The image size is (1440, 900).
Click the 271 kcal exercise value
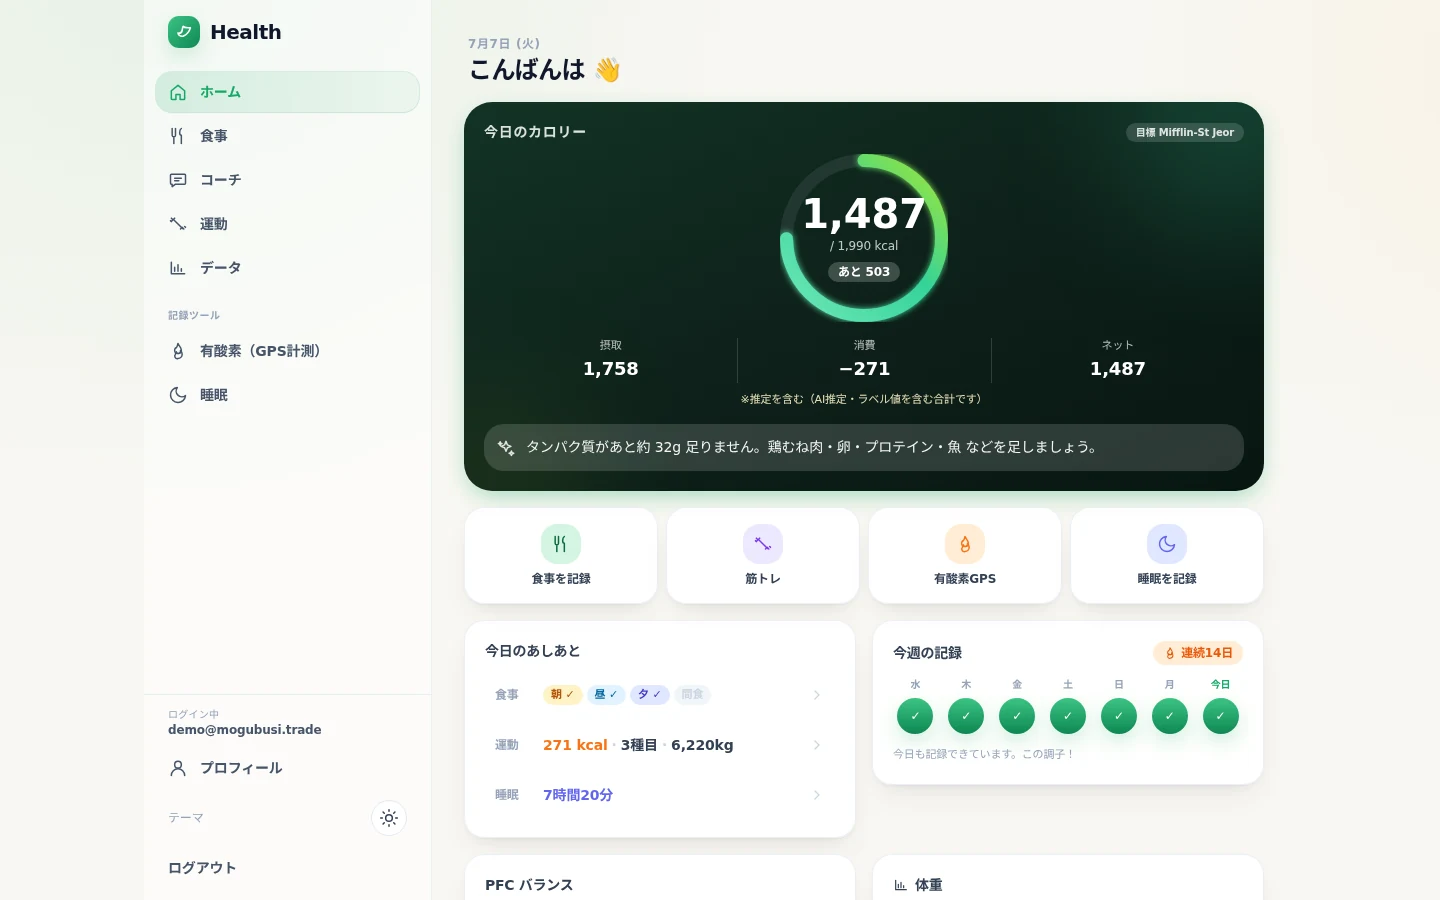point(575,745)
